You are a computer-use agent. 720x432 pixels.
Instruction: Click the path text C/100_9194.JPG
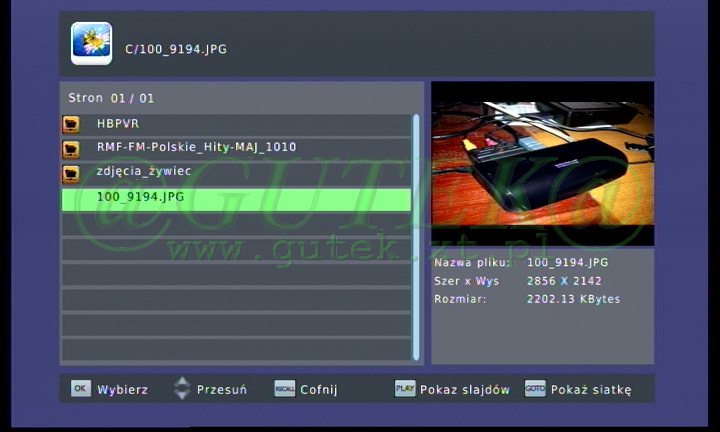(x=176, y=49)
